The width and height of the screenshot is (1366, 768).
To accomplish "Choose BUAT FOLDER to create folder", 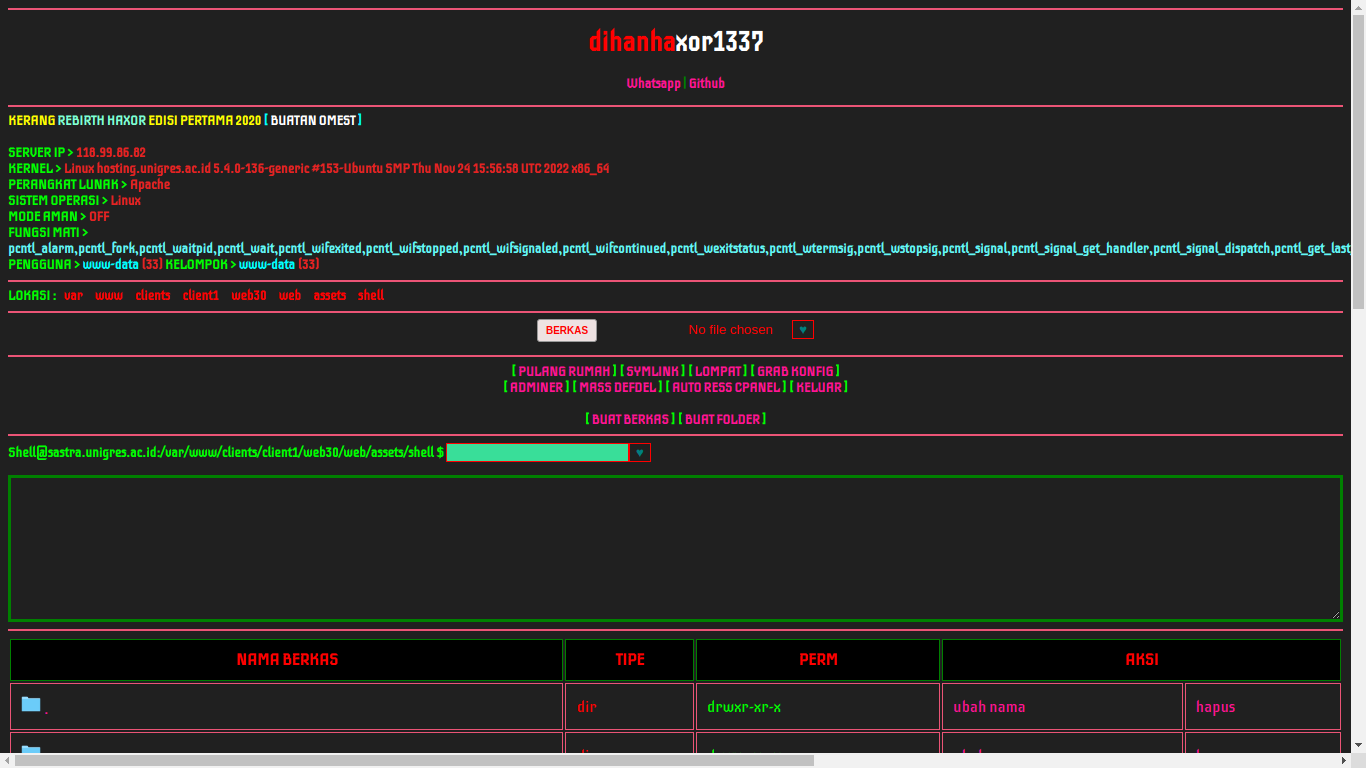I will pyautogui.click(x=722, y=419).
